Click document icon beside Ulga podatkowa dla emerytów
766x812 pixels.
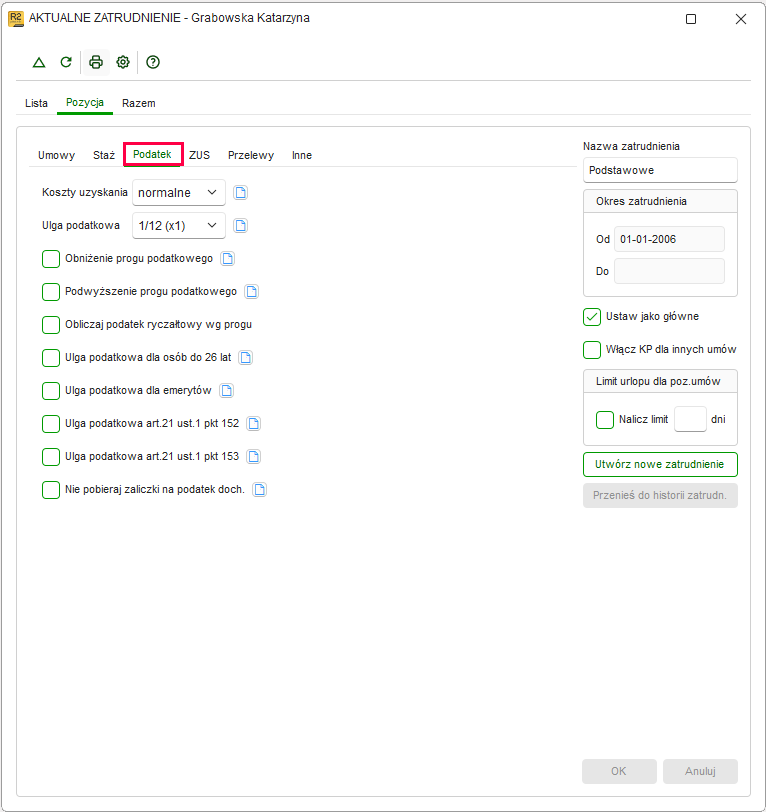click(226, 390)
